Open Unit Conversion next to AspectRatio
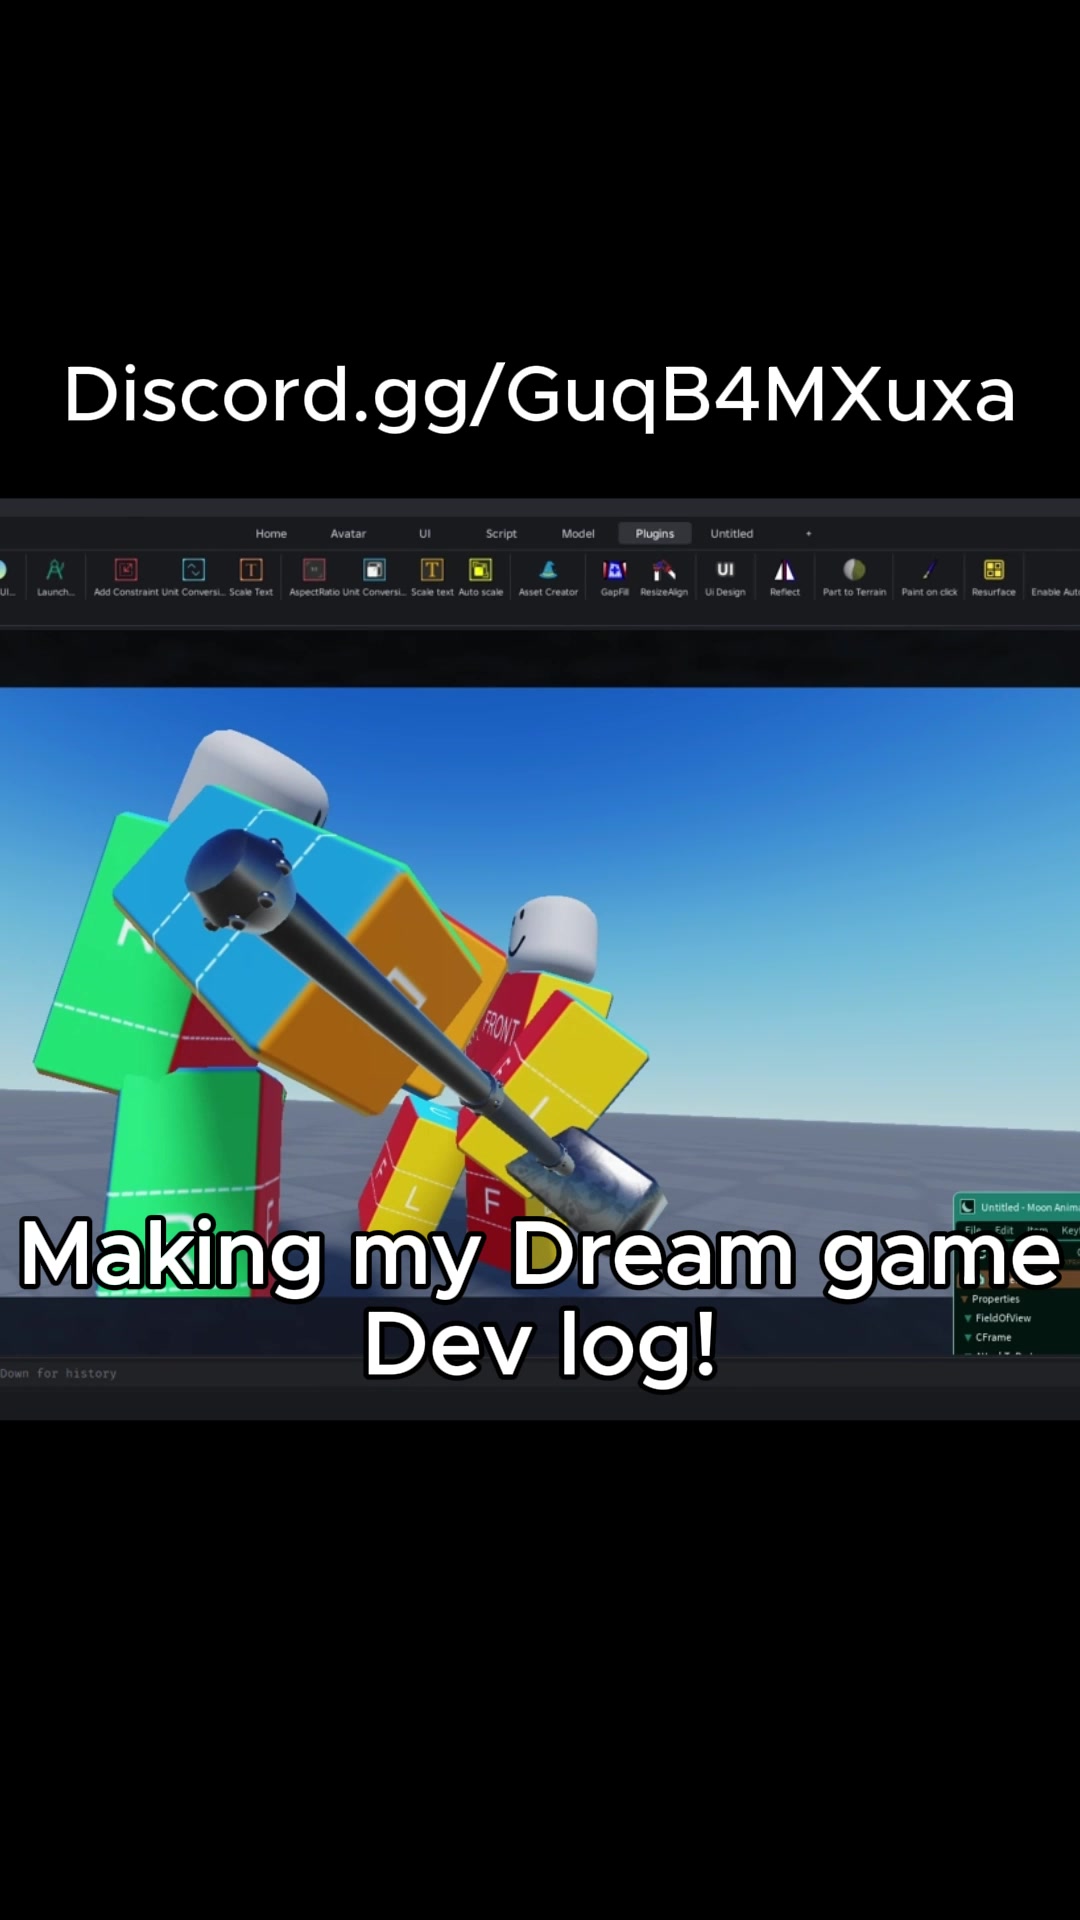This screenshot has height=1920, width=1080. [x=374, y=570]
